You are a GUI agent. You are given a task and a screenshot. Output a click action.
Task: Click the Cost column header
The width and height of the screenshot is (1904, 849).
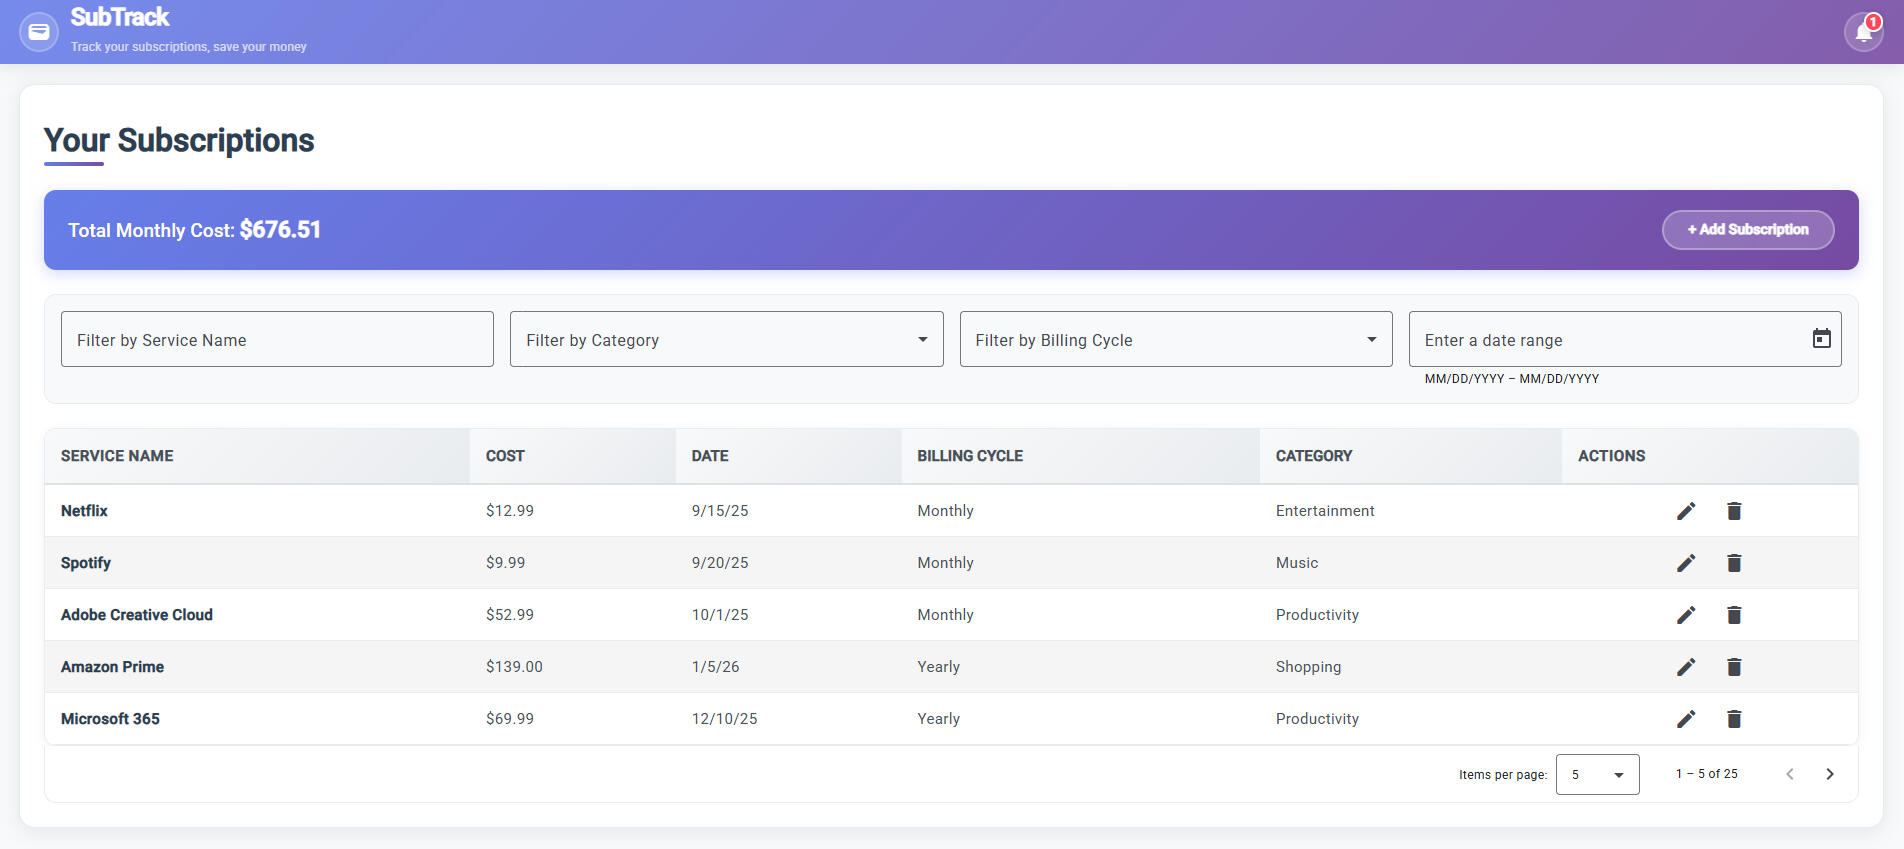point(505,456)
